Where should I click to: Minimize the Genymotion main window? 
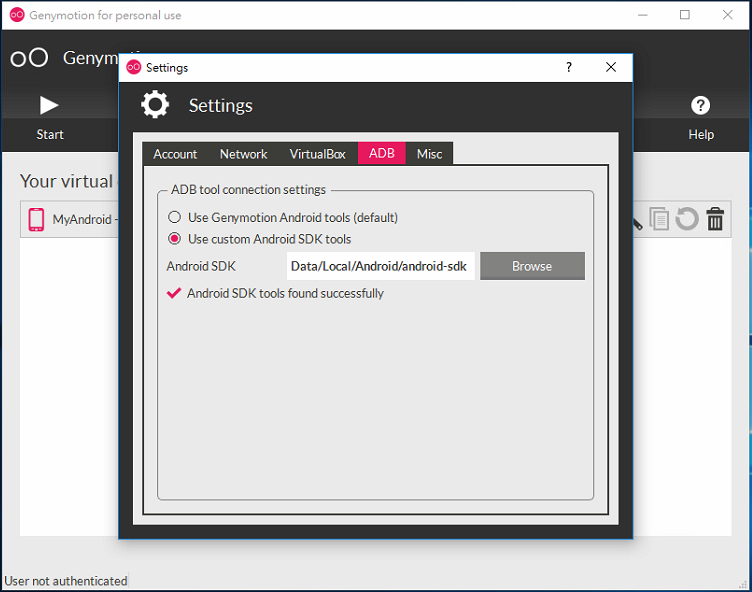643,15
